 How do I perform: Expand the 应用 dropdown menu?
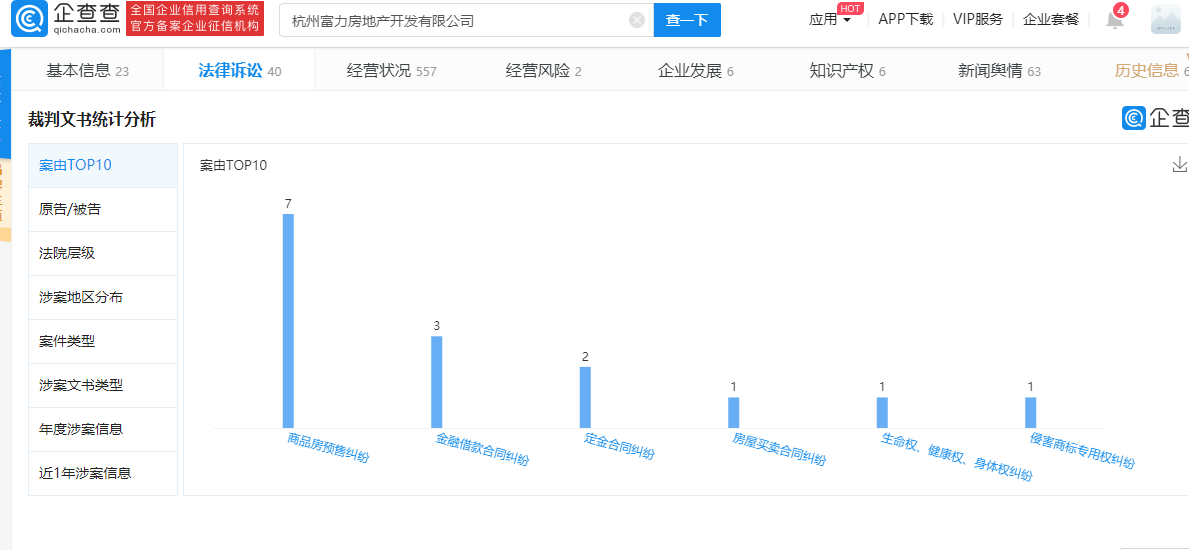[x=829, y=19]
